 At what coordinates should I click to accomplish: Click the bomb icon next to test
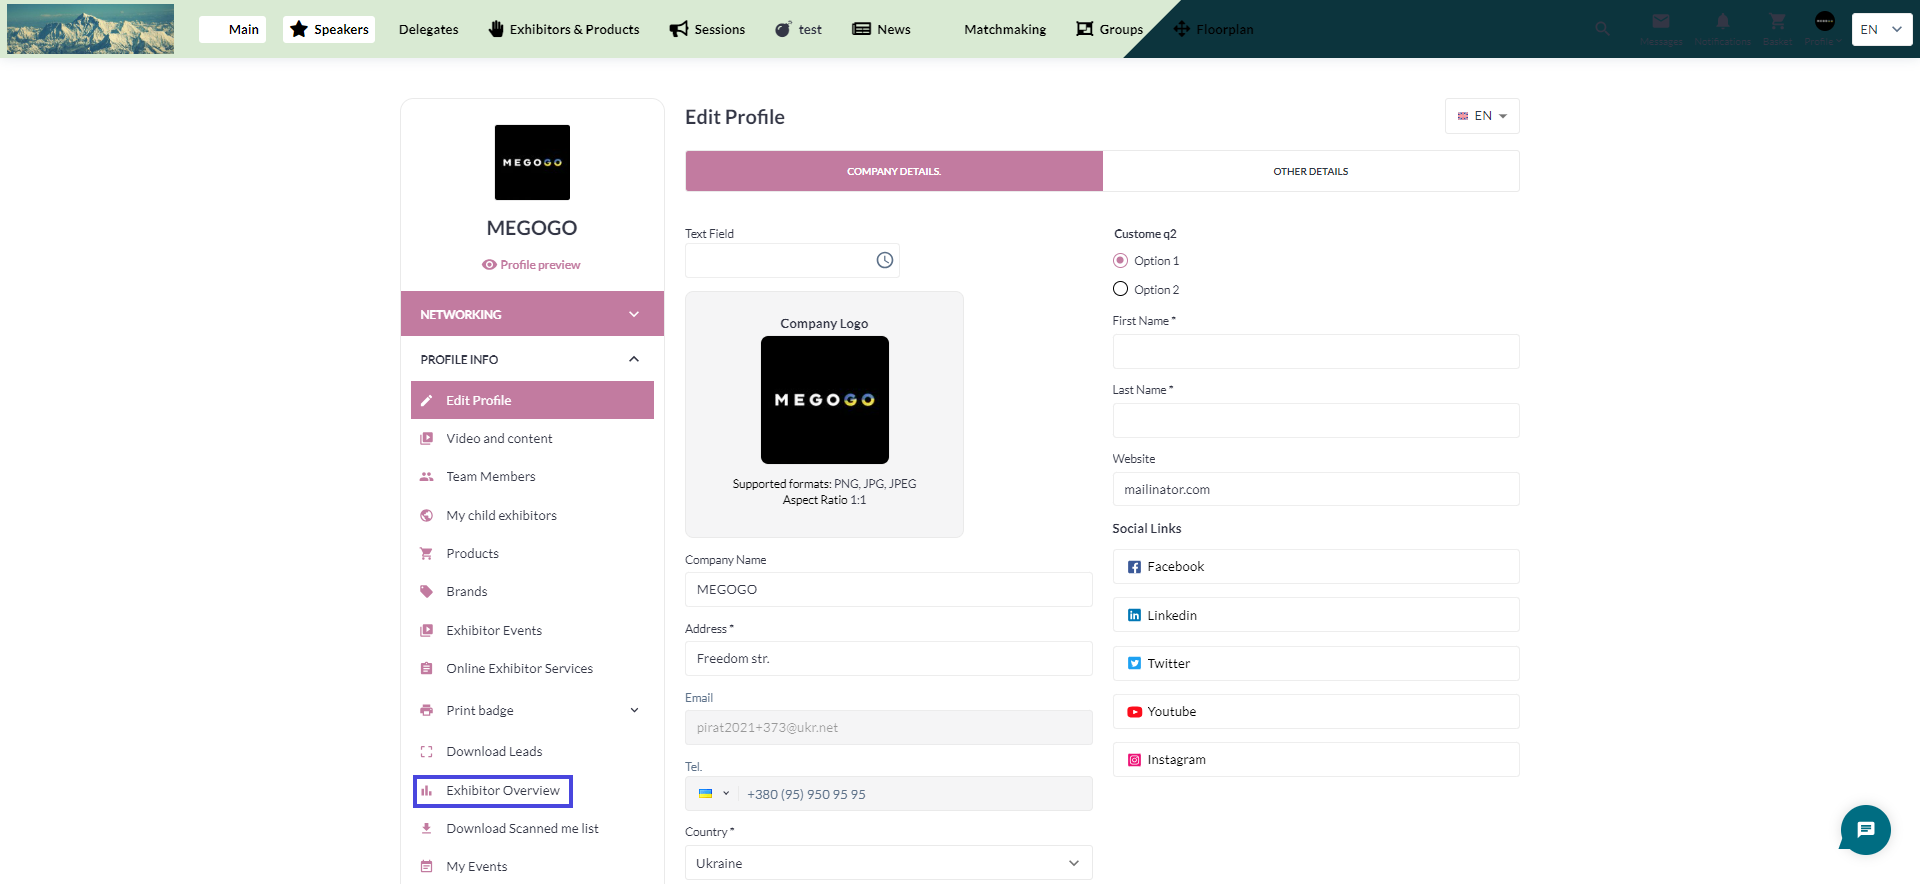(783, 29)
